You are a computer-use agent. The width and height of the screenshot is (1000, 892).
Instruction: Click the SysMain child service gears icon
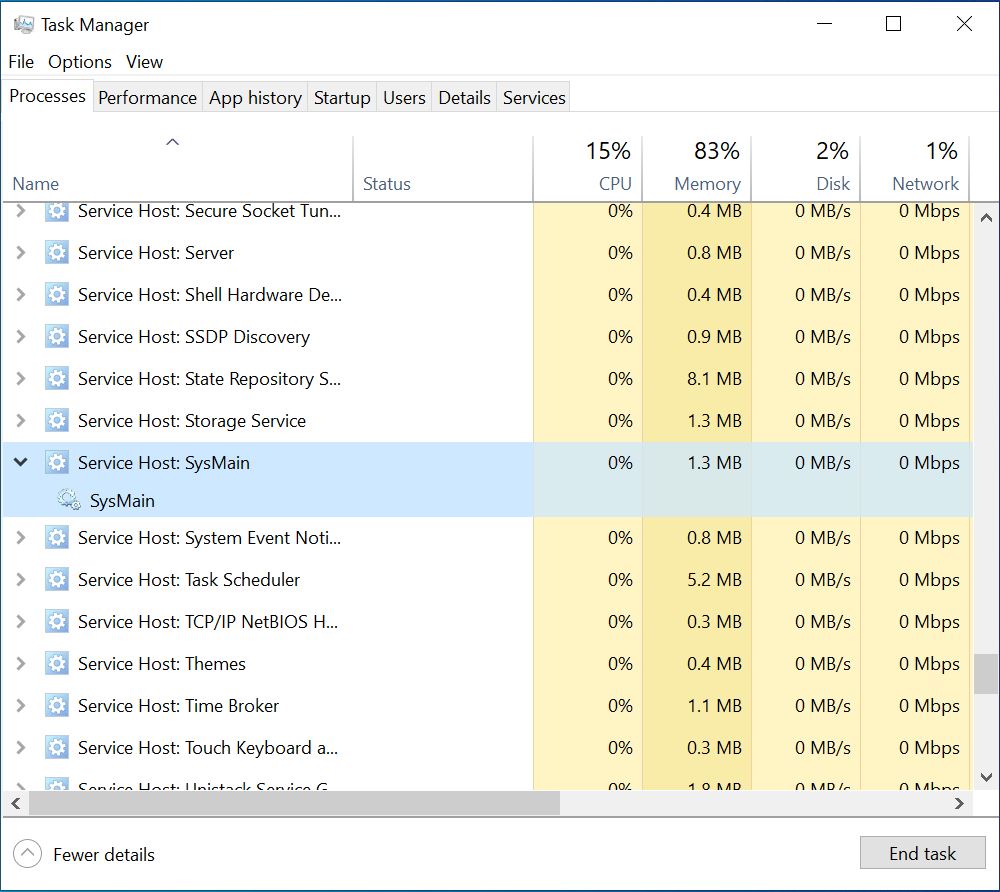[x=69, y=500]
